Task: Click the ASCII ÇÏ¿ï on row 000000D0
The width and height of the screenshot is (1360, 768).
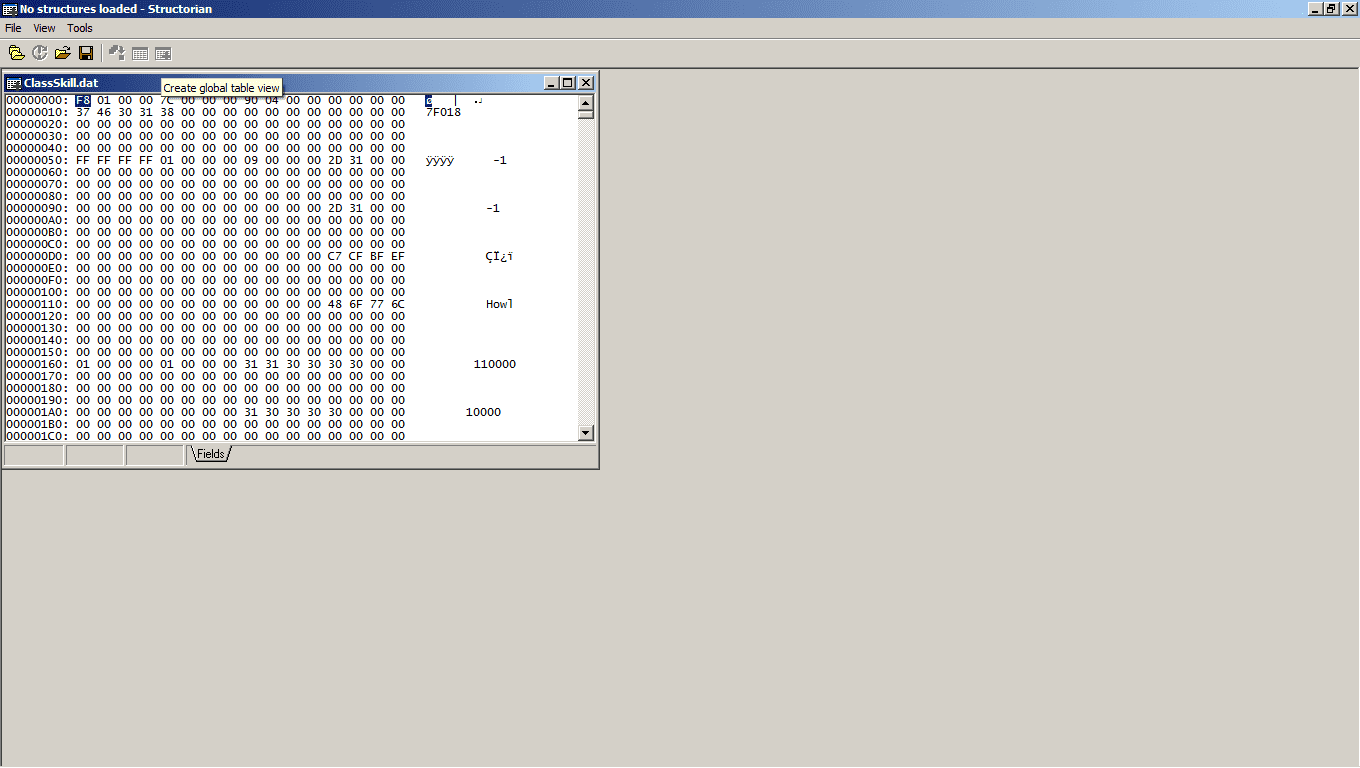Action: [499, 256]
